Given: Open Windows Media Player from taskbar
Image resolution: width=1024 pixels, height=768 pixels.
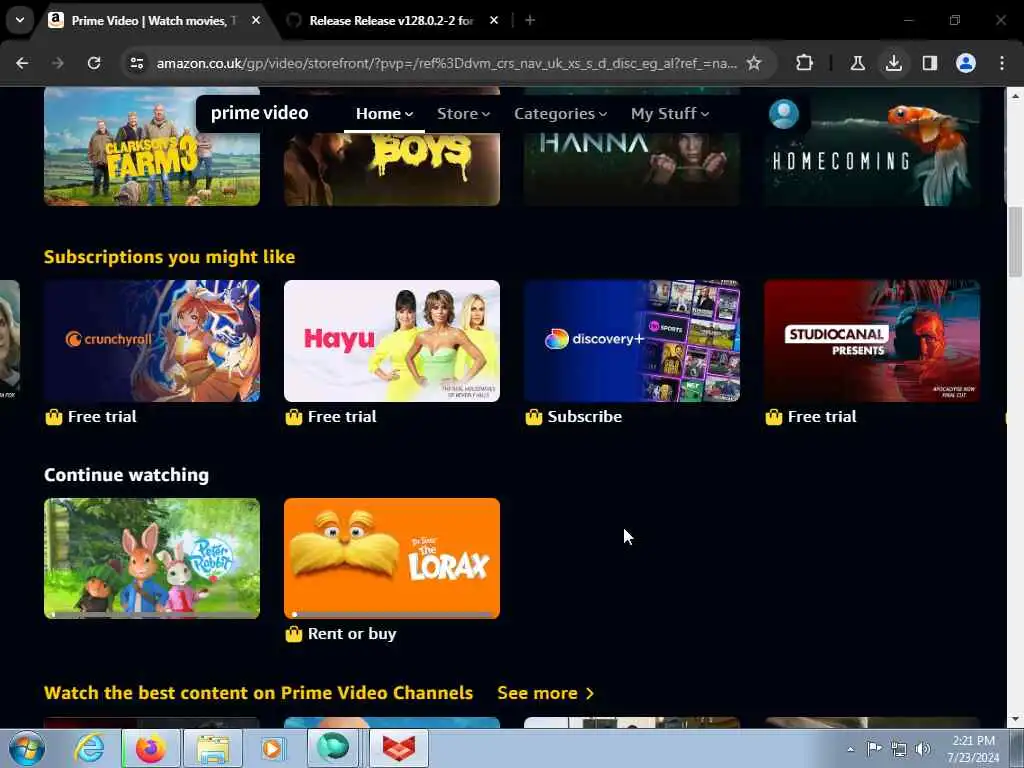Looking at the screenshot, I should click(x=272, y=748).
